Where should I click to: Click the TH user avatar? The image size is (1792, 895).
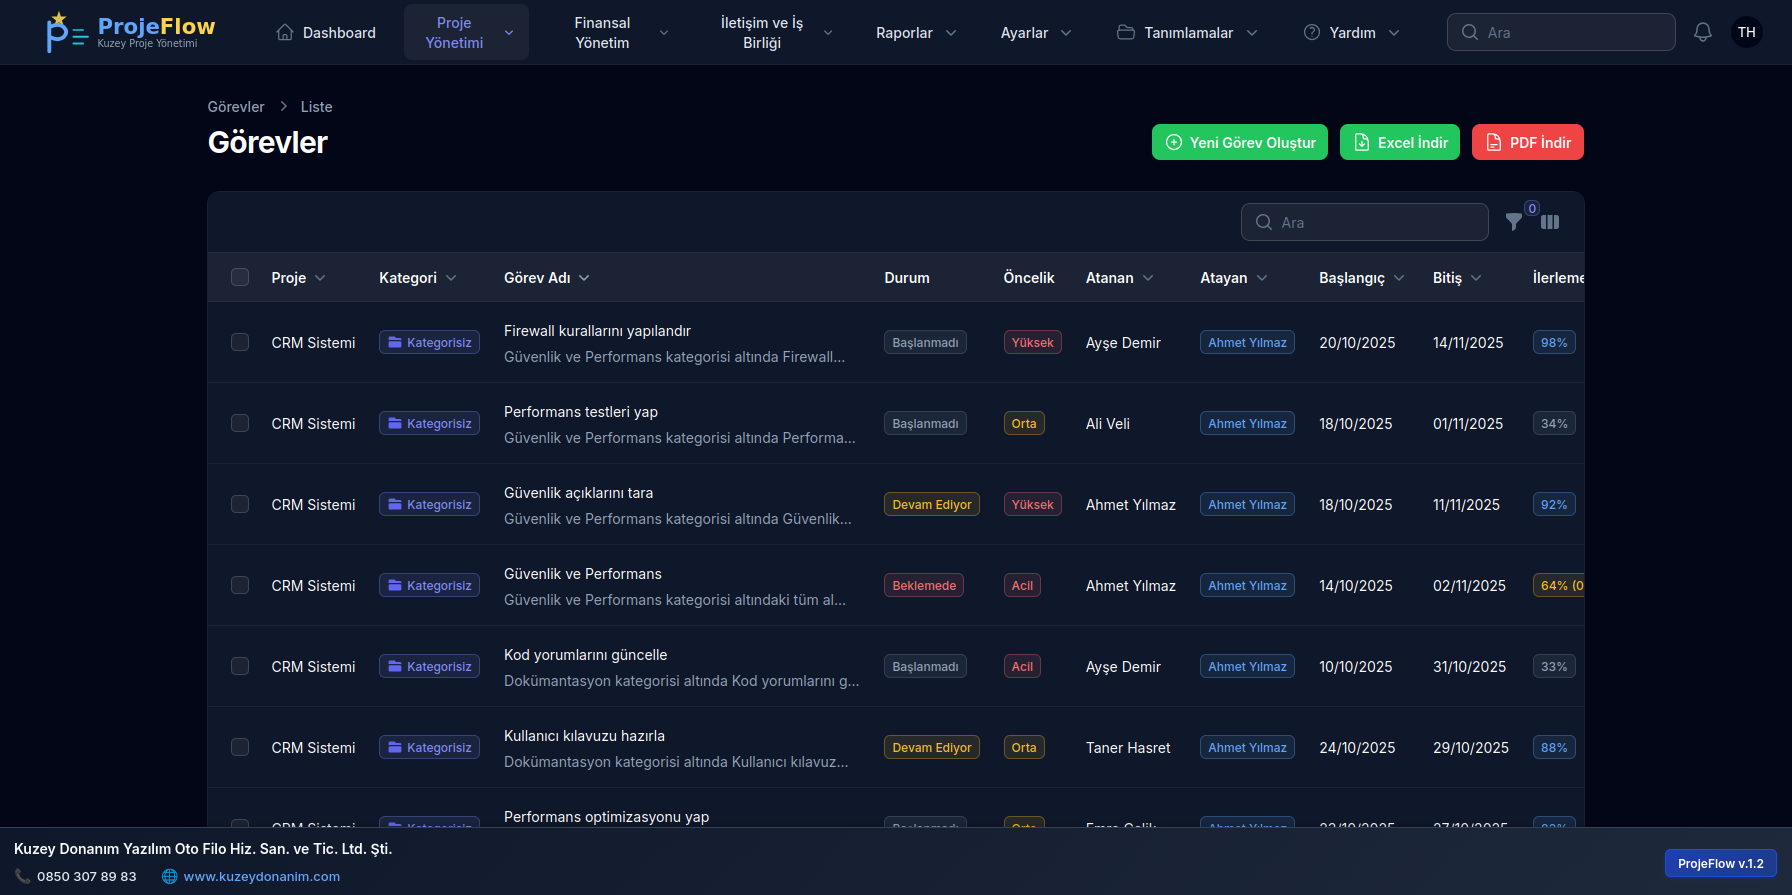pos(1746,32)
